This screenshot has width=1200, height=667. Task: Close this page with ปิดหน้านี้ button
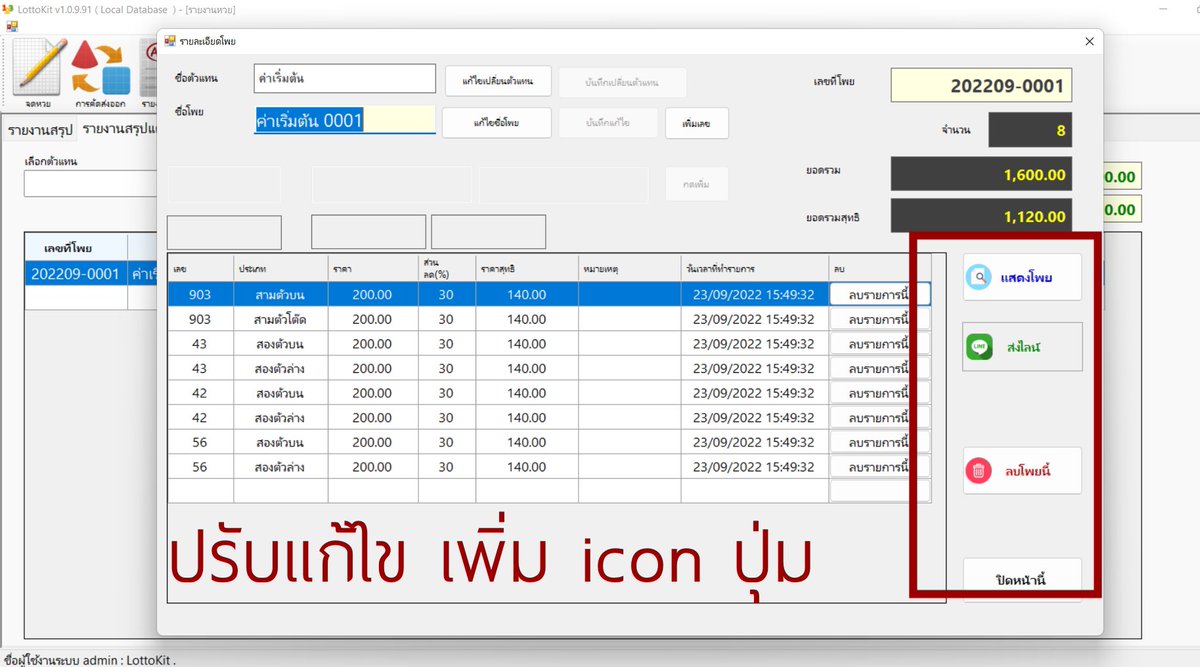(1022, 579)
